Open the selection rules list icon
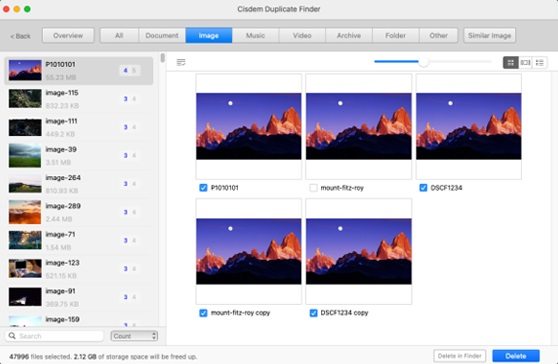Viewport: 558px width, 364px height. (181, 63)
